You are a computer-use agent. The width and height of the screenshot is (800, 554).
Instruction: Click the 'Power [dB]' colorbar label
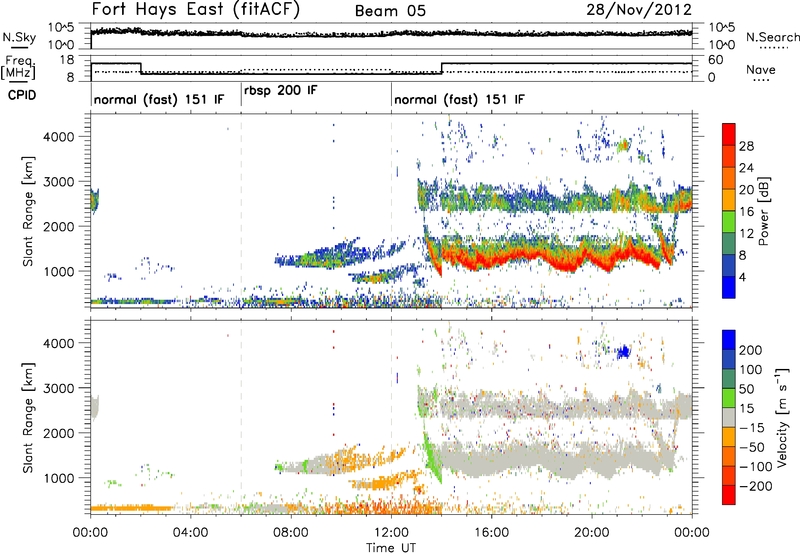click(764, 211)
